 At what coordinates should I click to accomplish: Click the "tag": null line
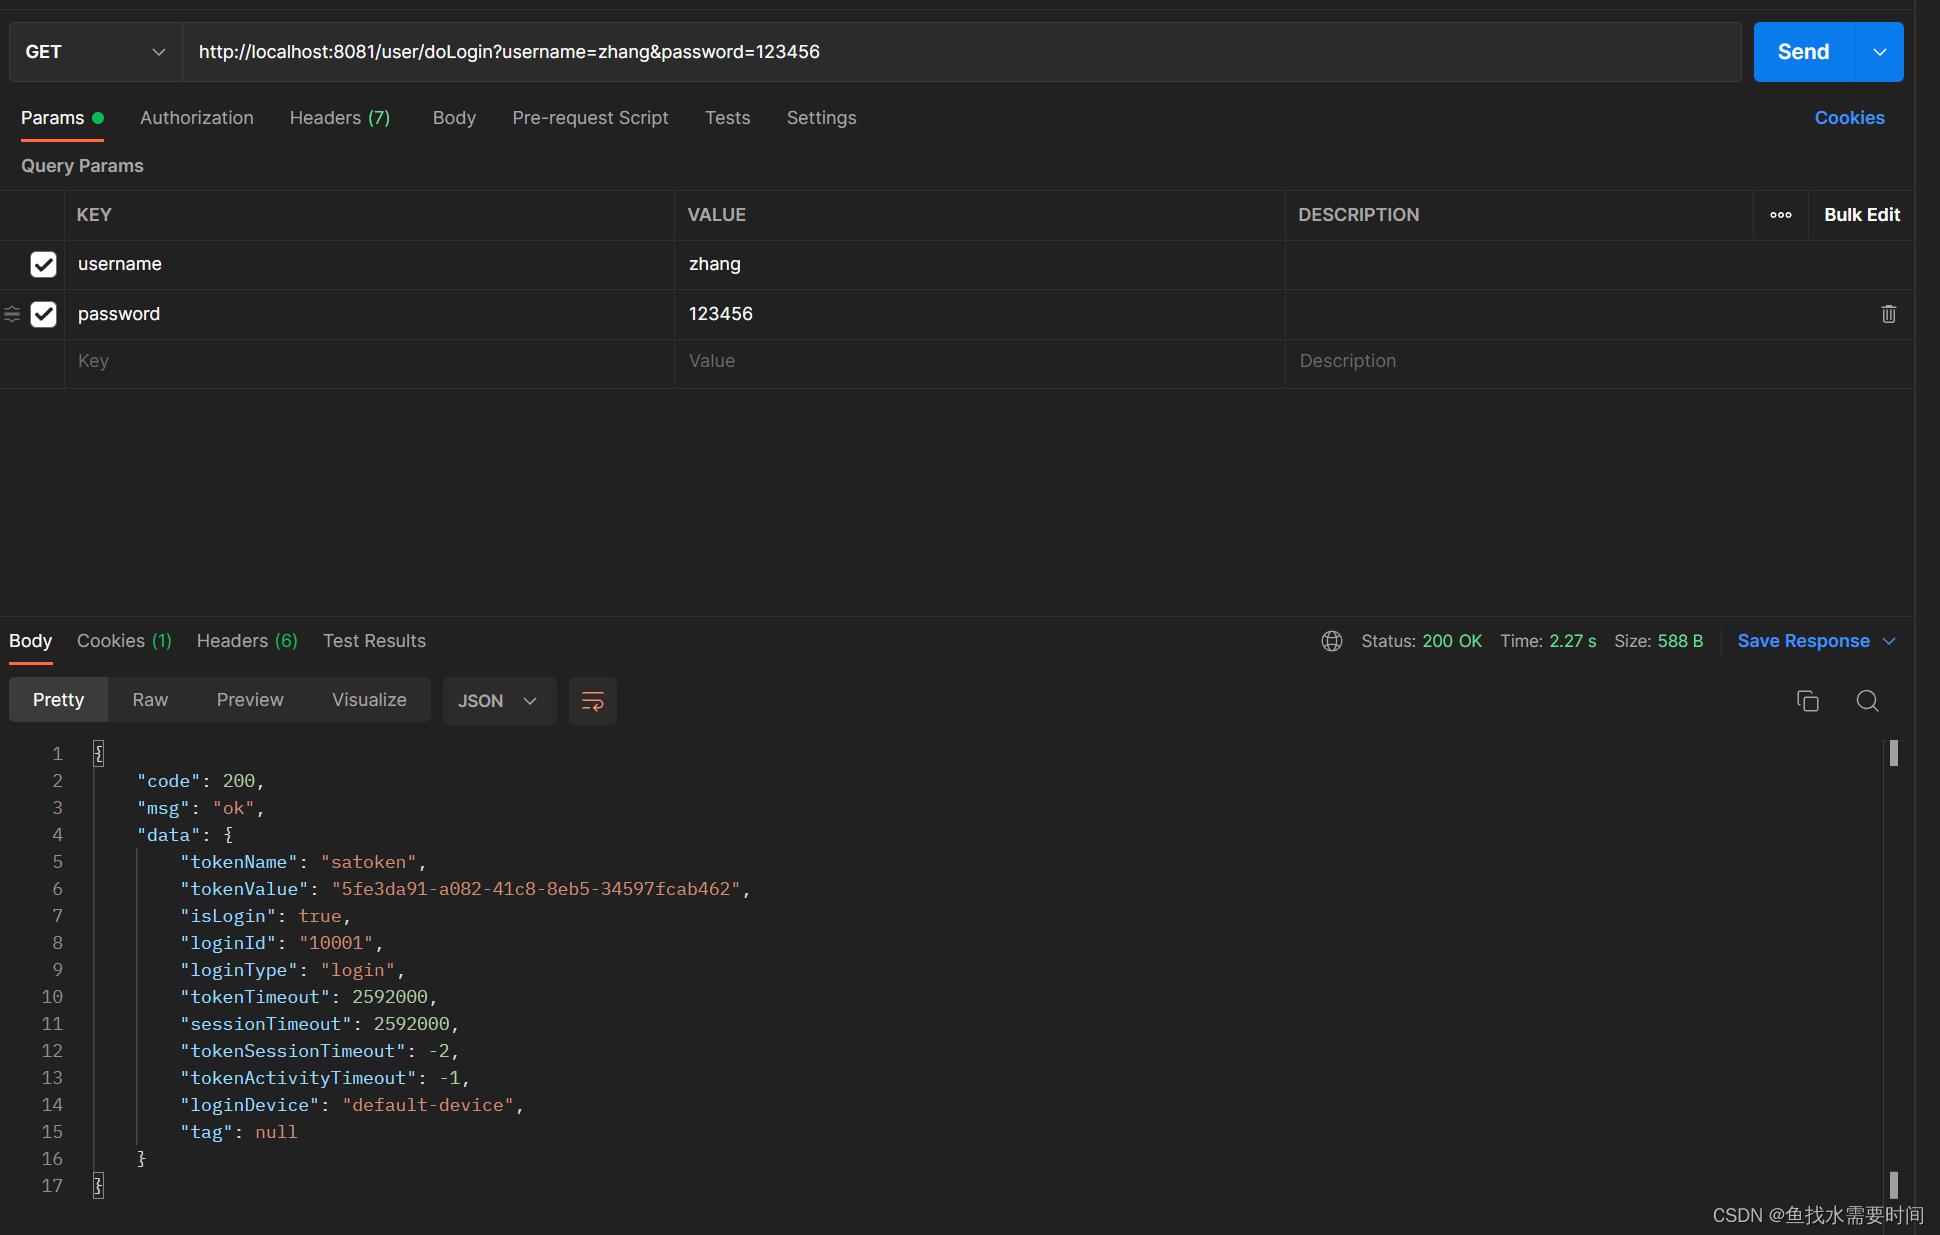click(x=238, y=1132)
